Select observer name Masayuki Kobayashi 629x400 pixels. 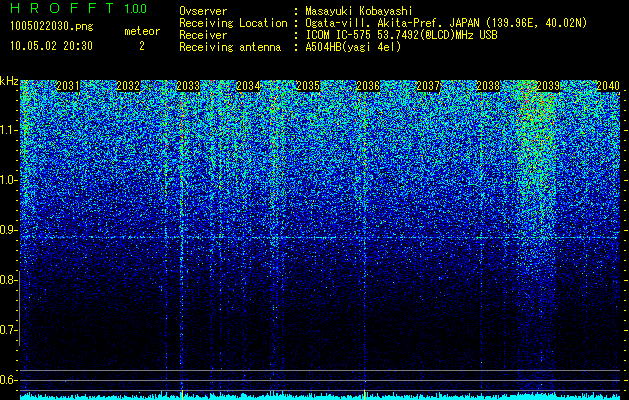[x=359, y=11]
